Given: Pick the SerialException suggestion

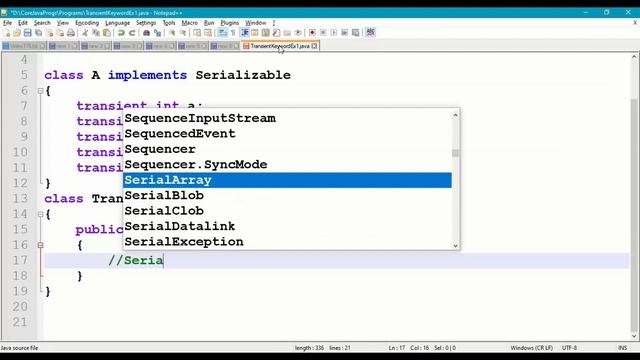Looking at the screenshot, I should coord(287,242).
